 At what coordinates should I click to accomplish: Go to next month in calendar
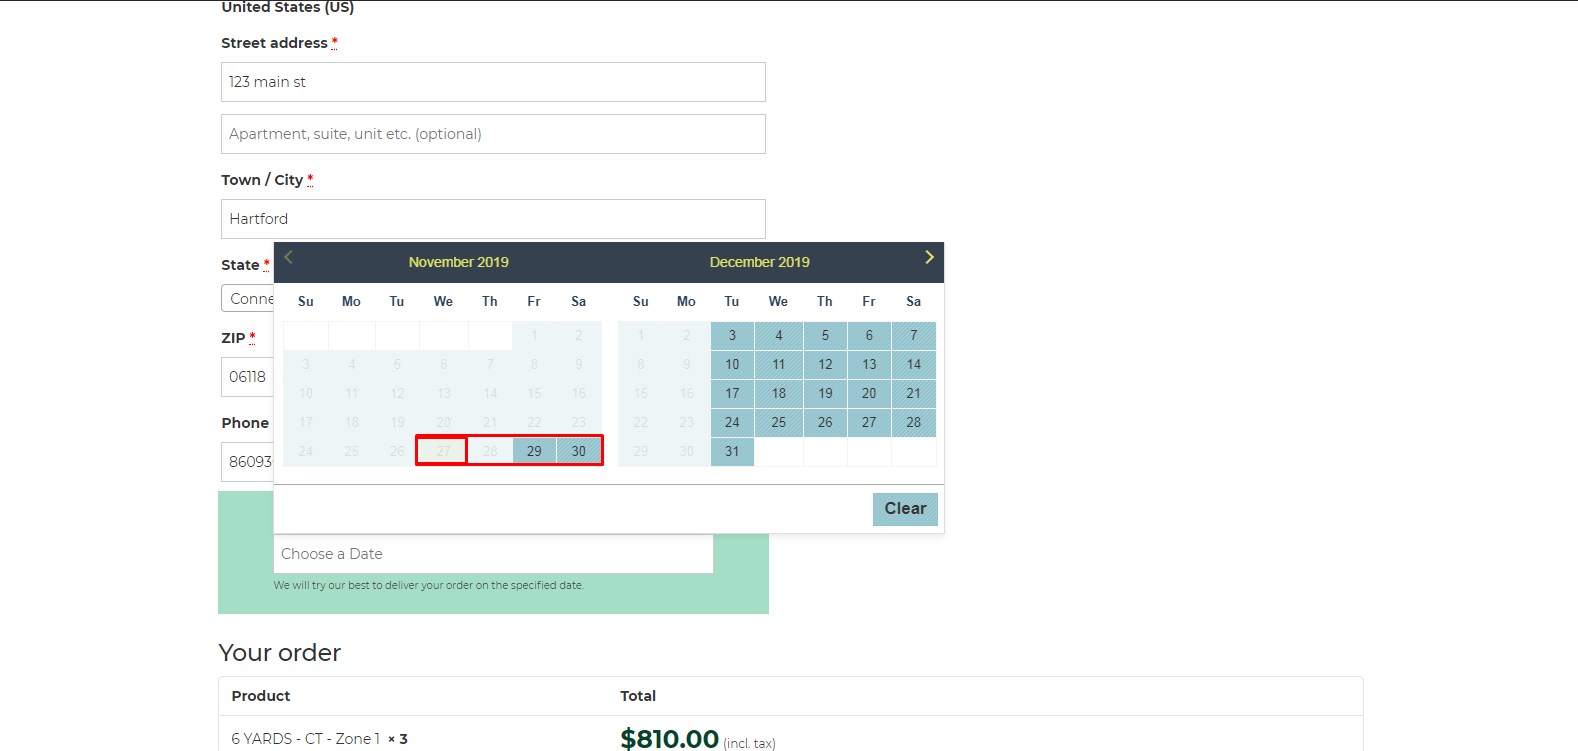(x=929, y=258)
